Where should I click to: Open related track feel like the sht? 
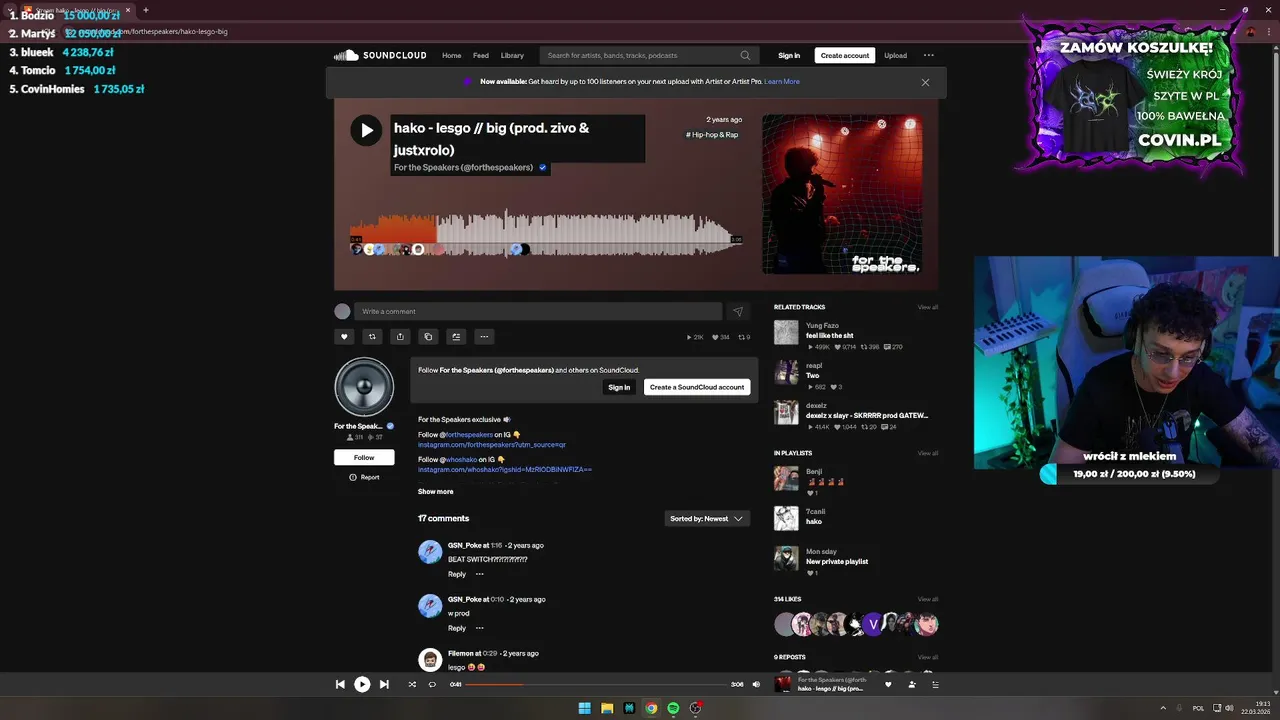[x=830, y=336]
